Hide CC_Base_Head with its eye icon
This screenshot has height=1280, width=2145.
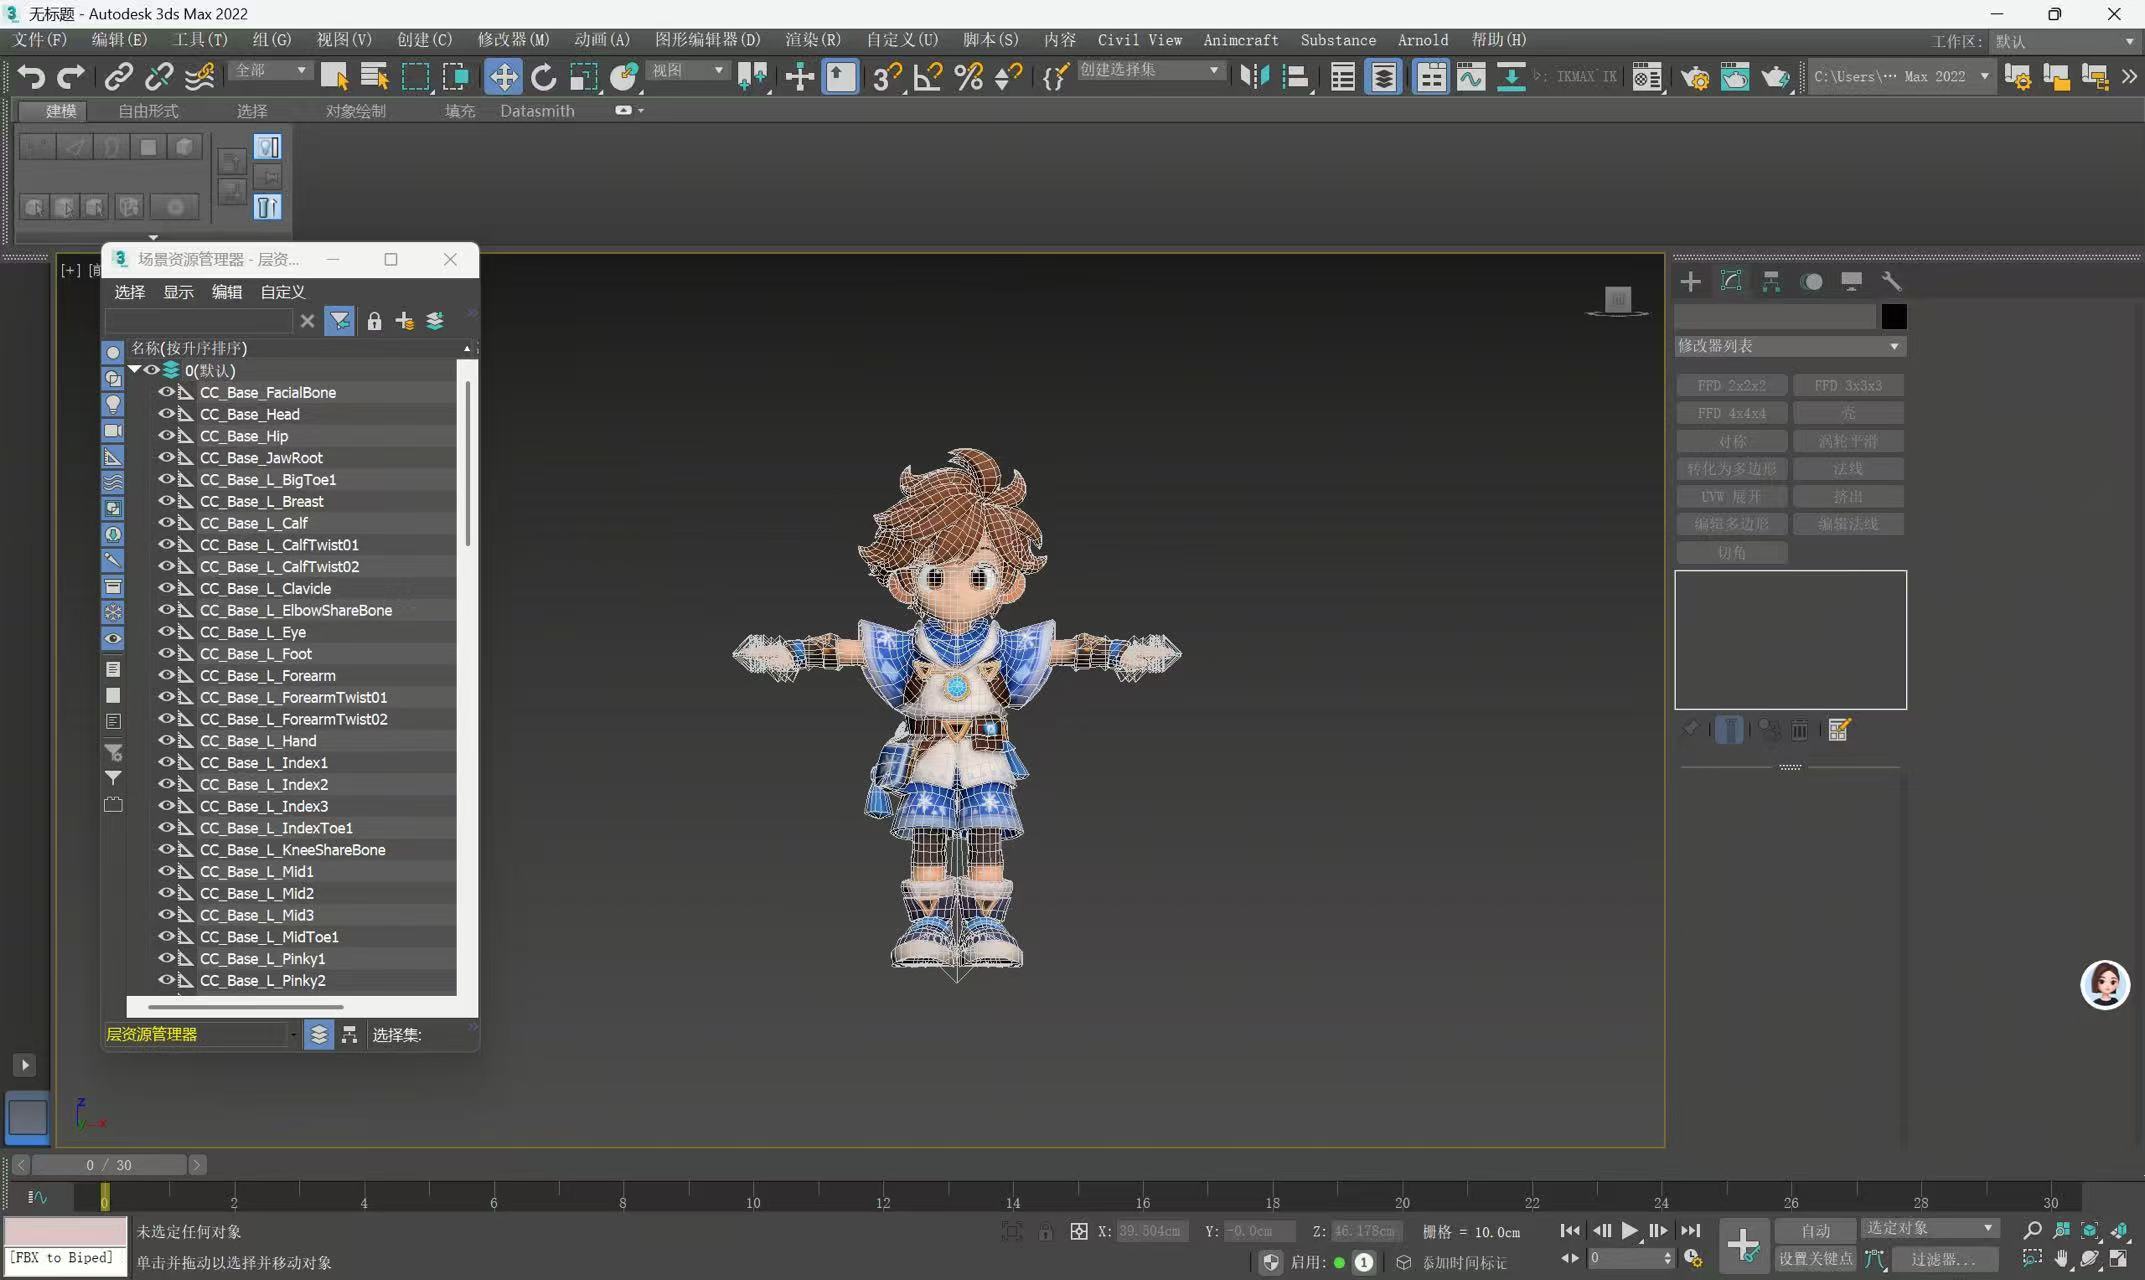[166, 414]
